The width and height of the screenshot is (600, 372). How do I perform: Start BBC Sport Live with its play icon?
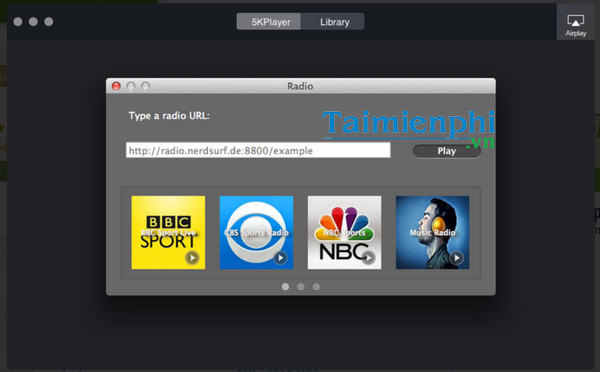pos(192,258)
